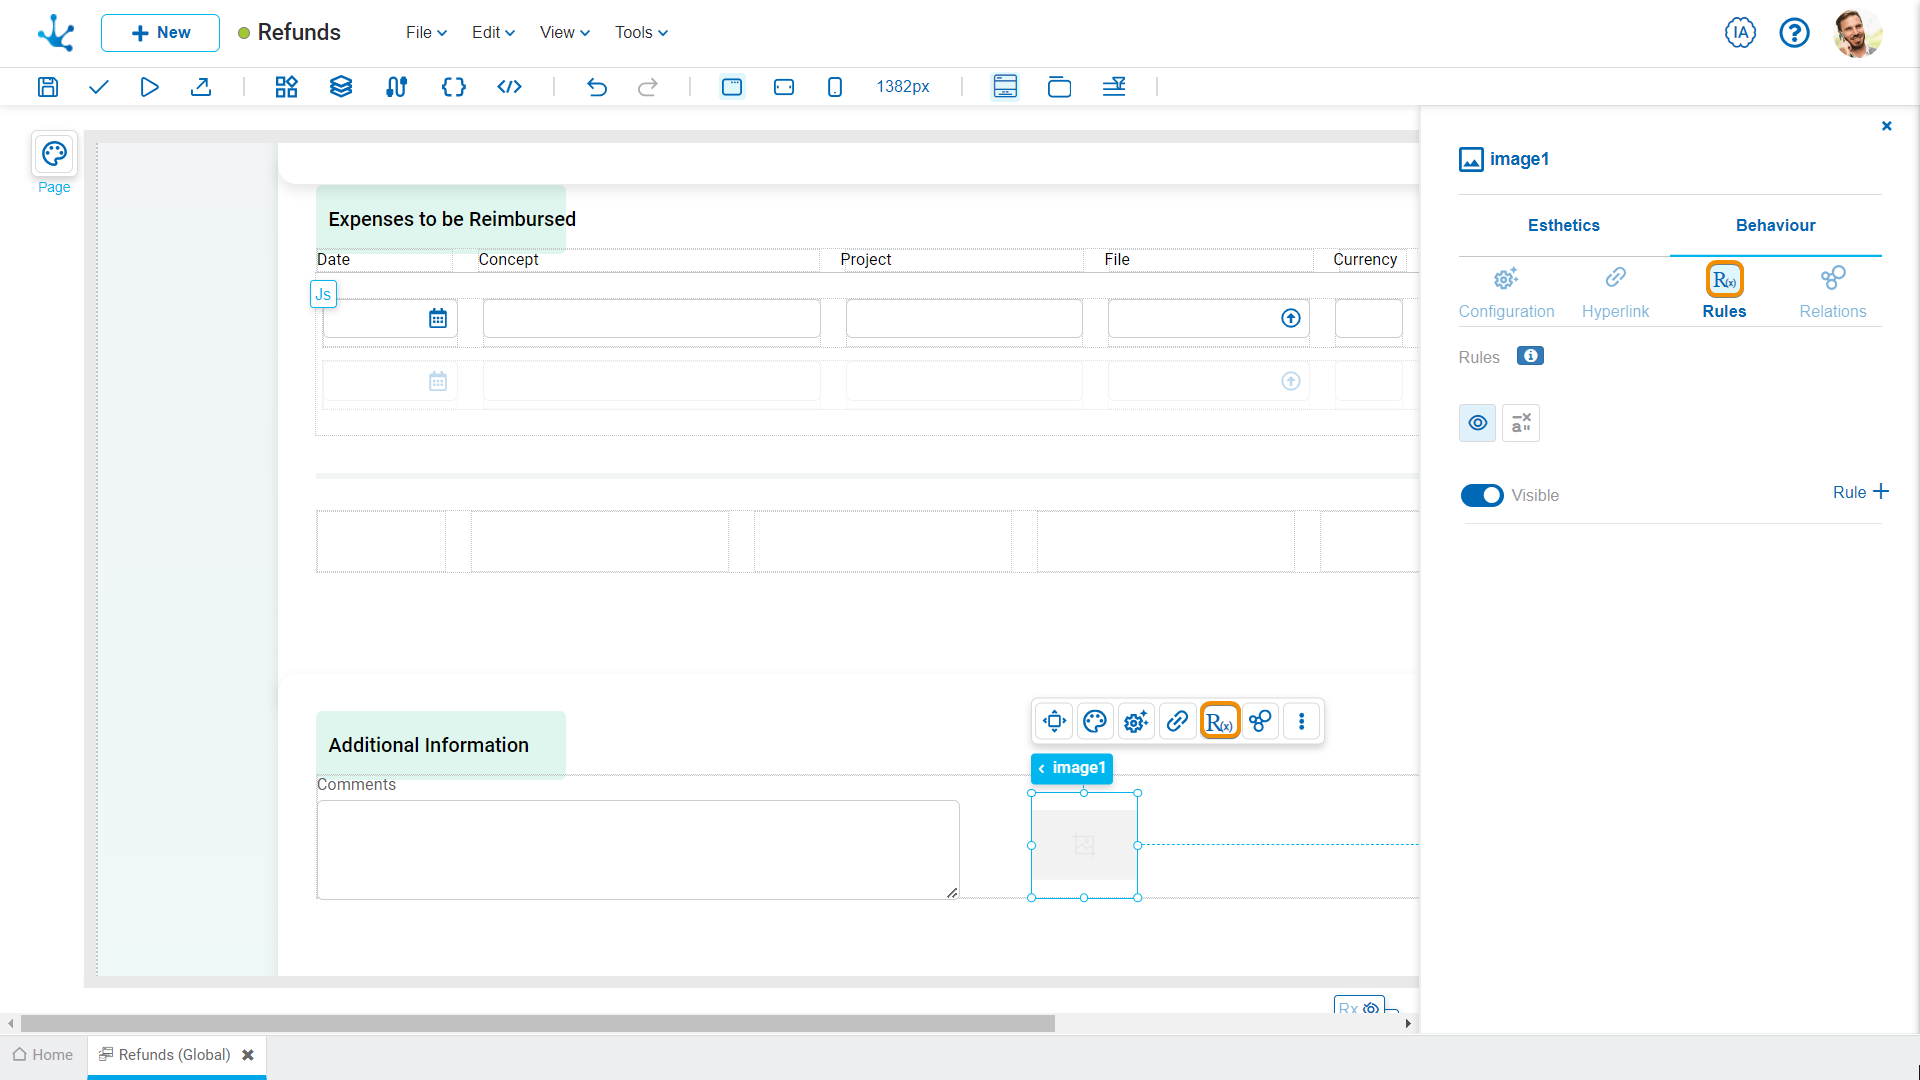Click the paint/style icon on image1 toolbar
Image resolution: width=1920 pixels, height=1080 pixels.
click(1096, 721)
